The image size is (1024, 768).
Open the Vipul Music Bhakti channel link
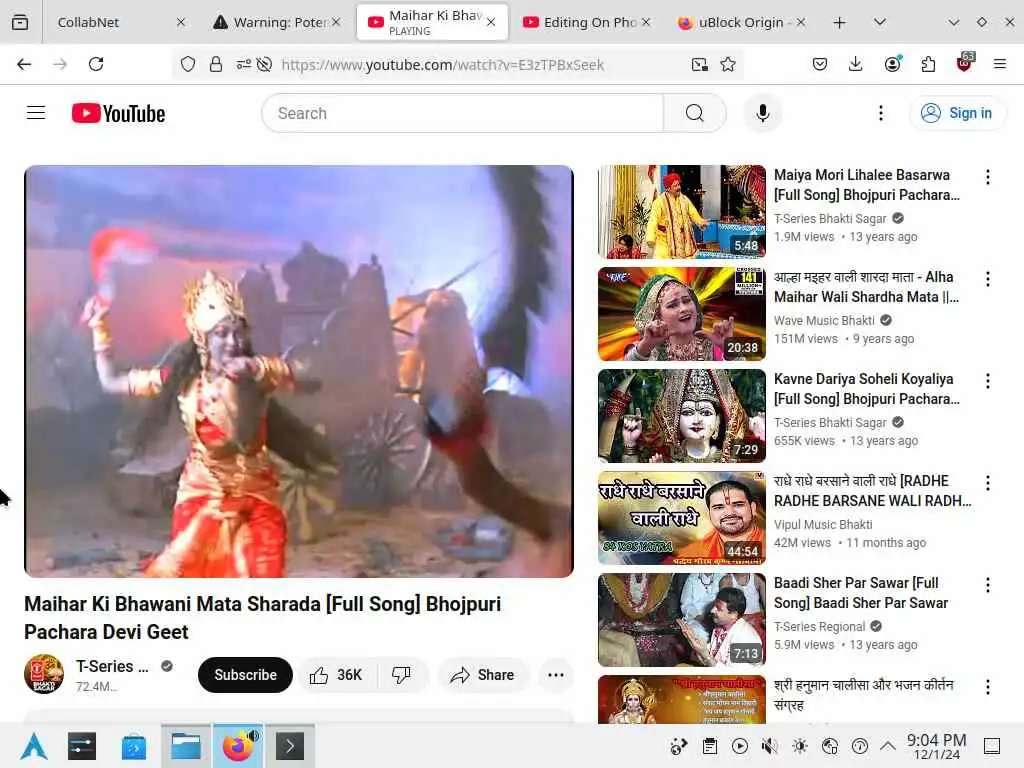823,524
